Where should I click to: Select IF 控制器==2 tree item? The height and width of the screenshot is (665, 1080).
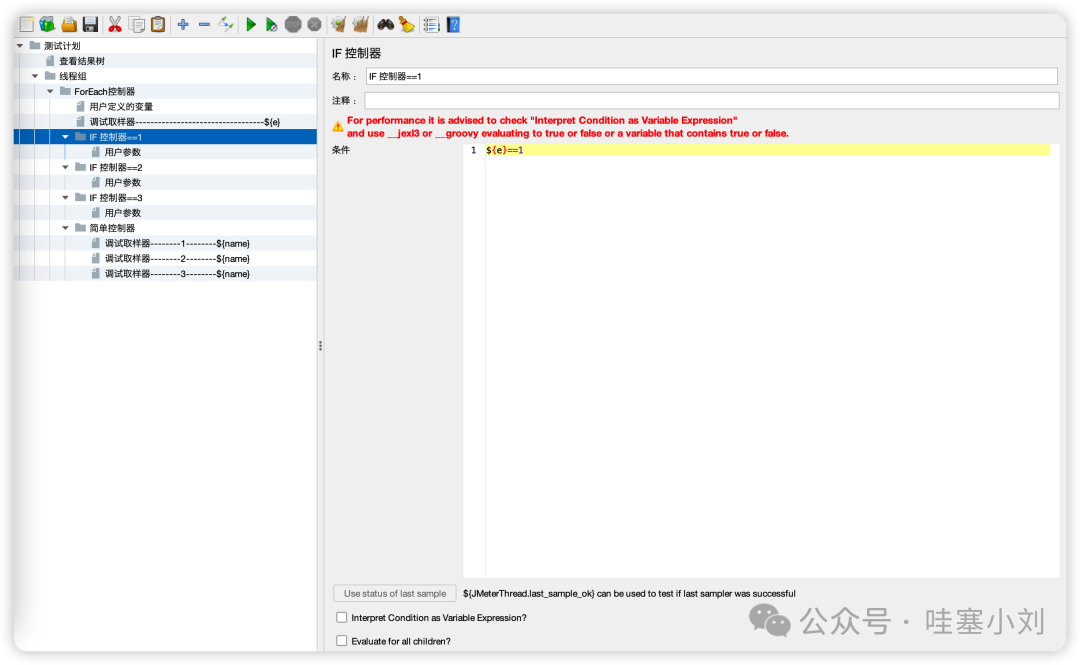(116, 167)
